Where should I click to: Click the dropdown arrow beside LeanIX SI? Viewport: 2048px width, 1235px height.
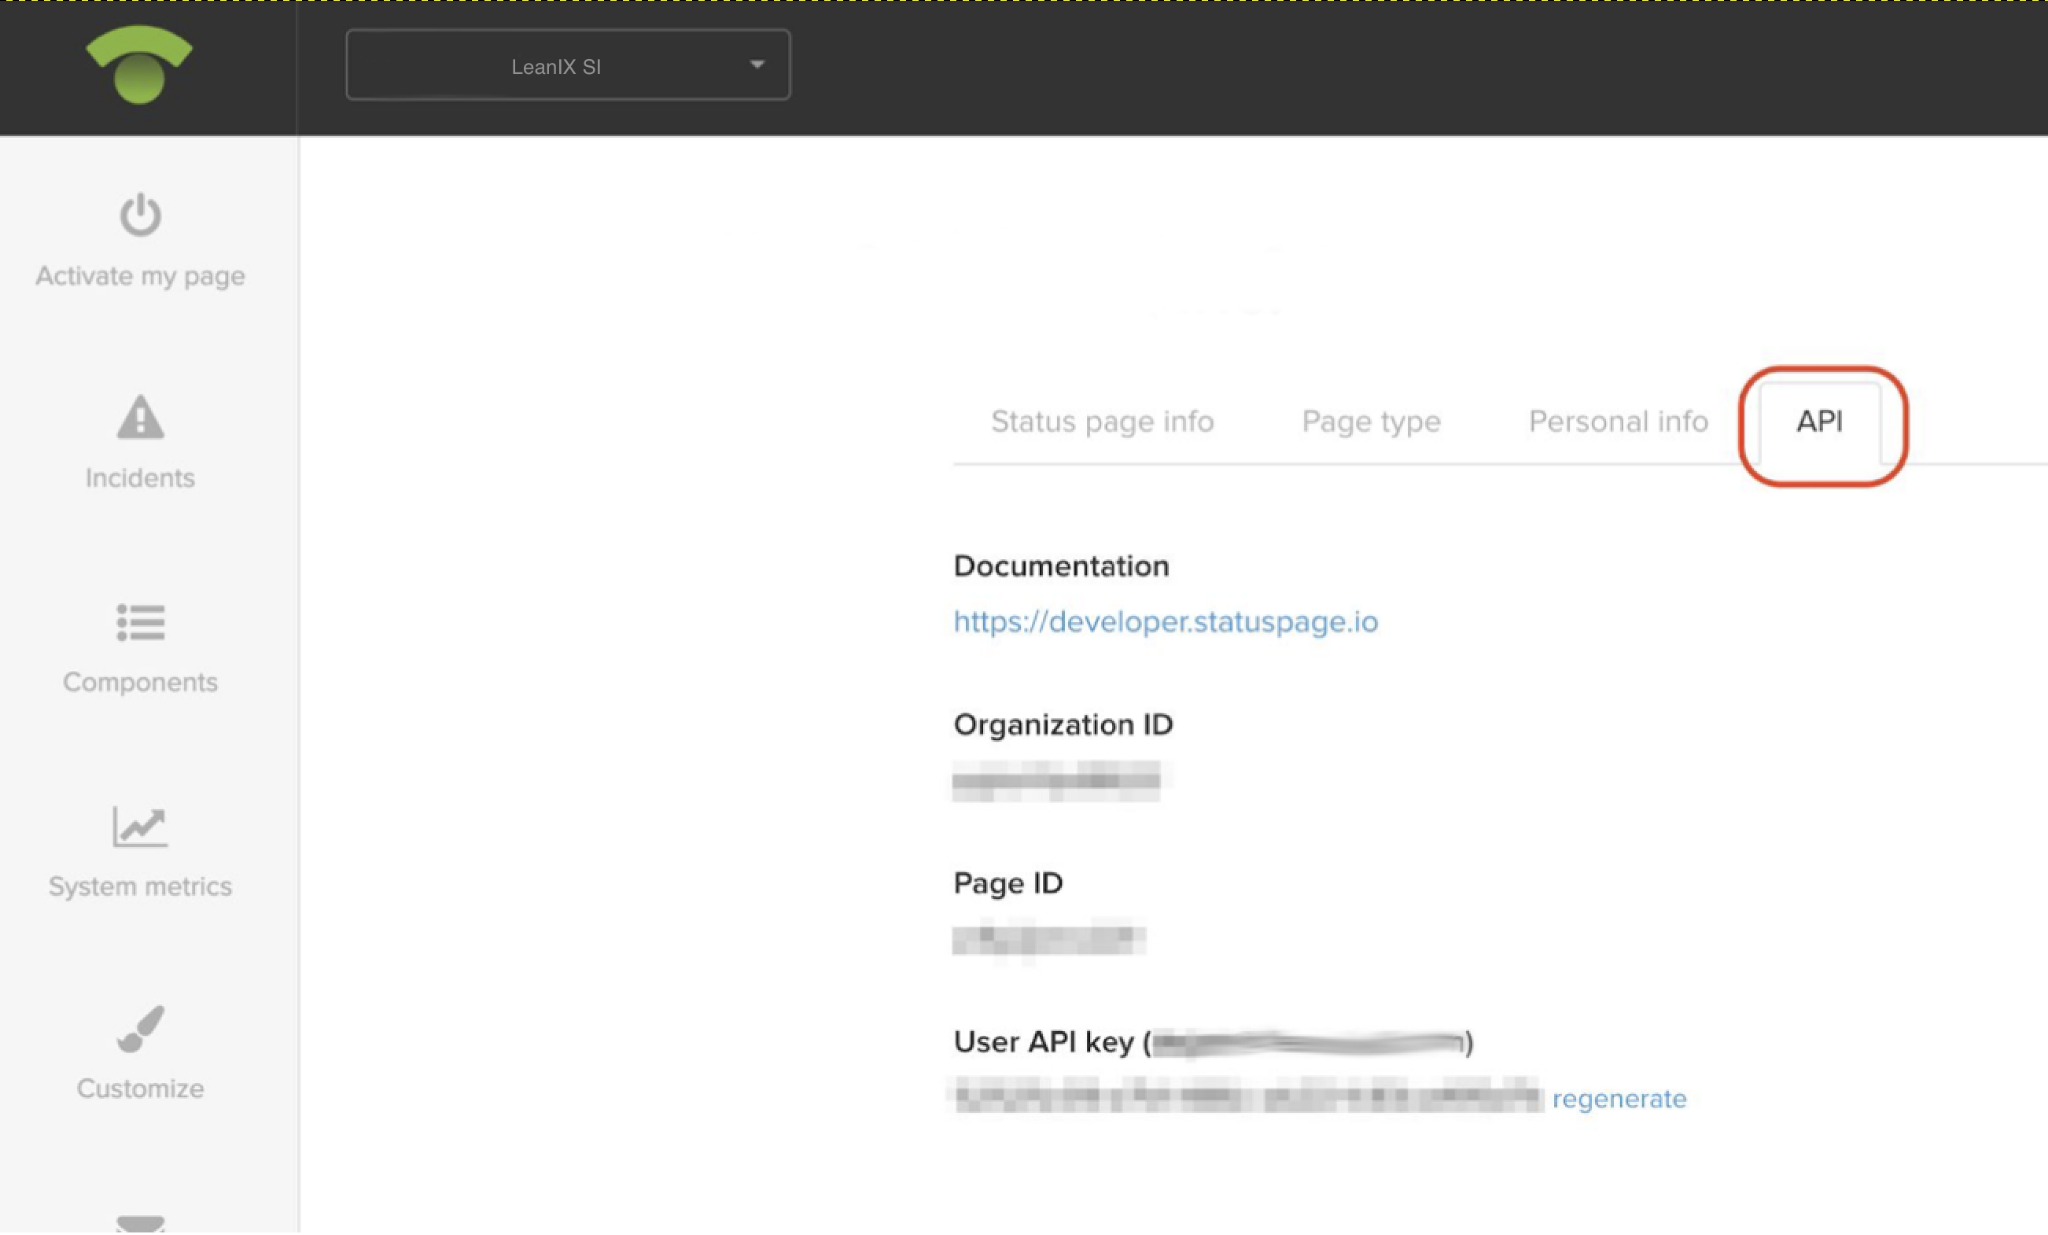[x=757, y=65]
